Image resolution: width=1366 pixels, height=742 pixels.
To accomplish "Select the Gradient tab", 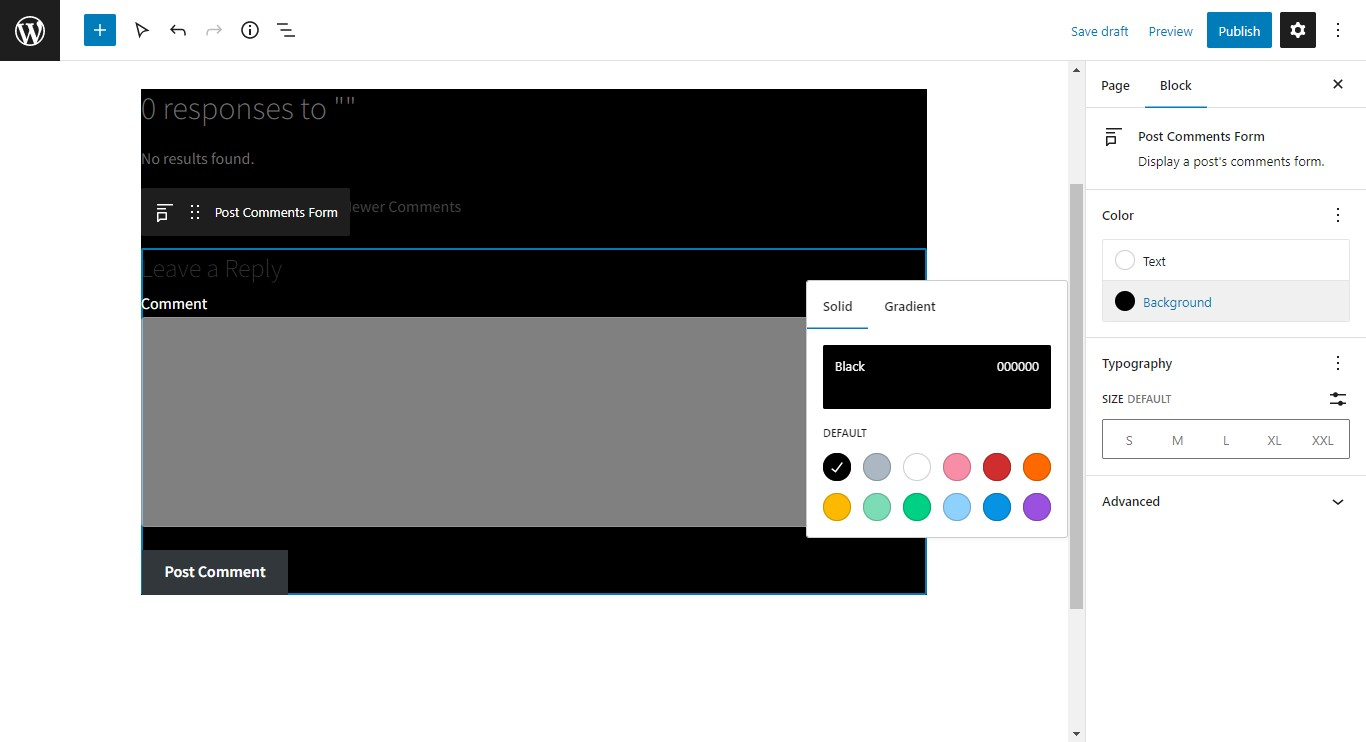I will tap(910, 306).
